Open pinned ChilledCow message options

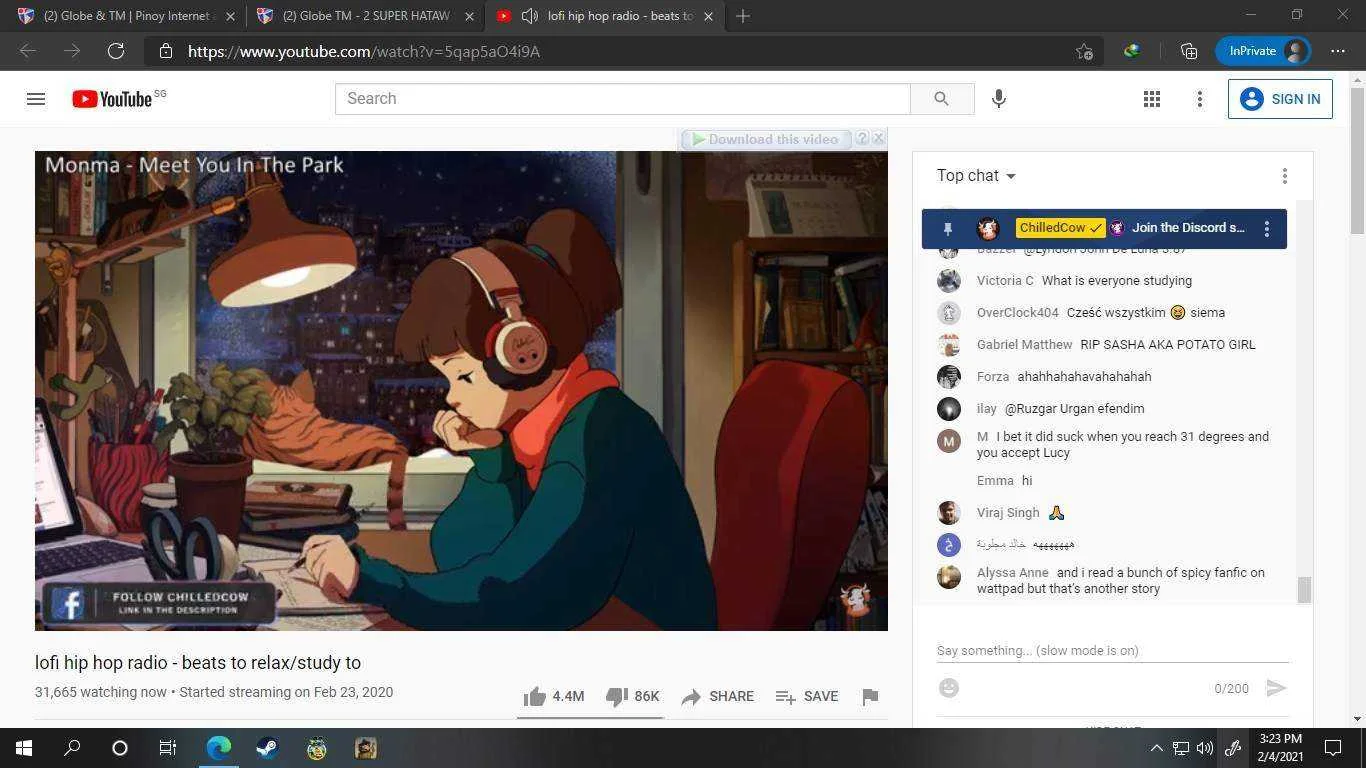click(1267, 229)
